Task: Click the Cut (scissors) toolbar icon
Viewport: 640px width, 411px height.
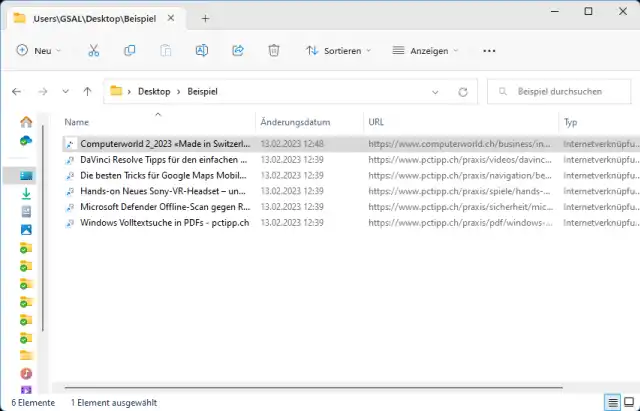Action: [93, 51]
